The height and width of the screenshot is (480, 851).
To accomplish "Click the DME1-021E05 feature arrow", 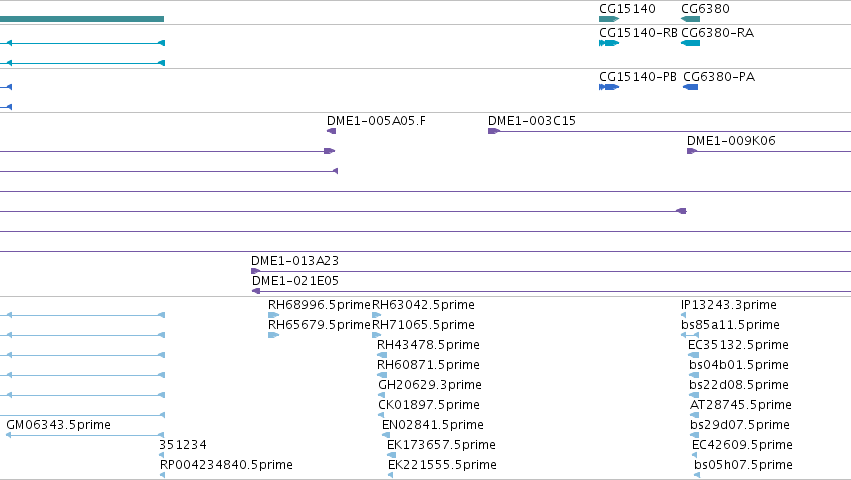I will click(256, 291).
